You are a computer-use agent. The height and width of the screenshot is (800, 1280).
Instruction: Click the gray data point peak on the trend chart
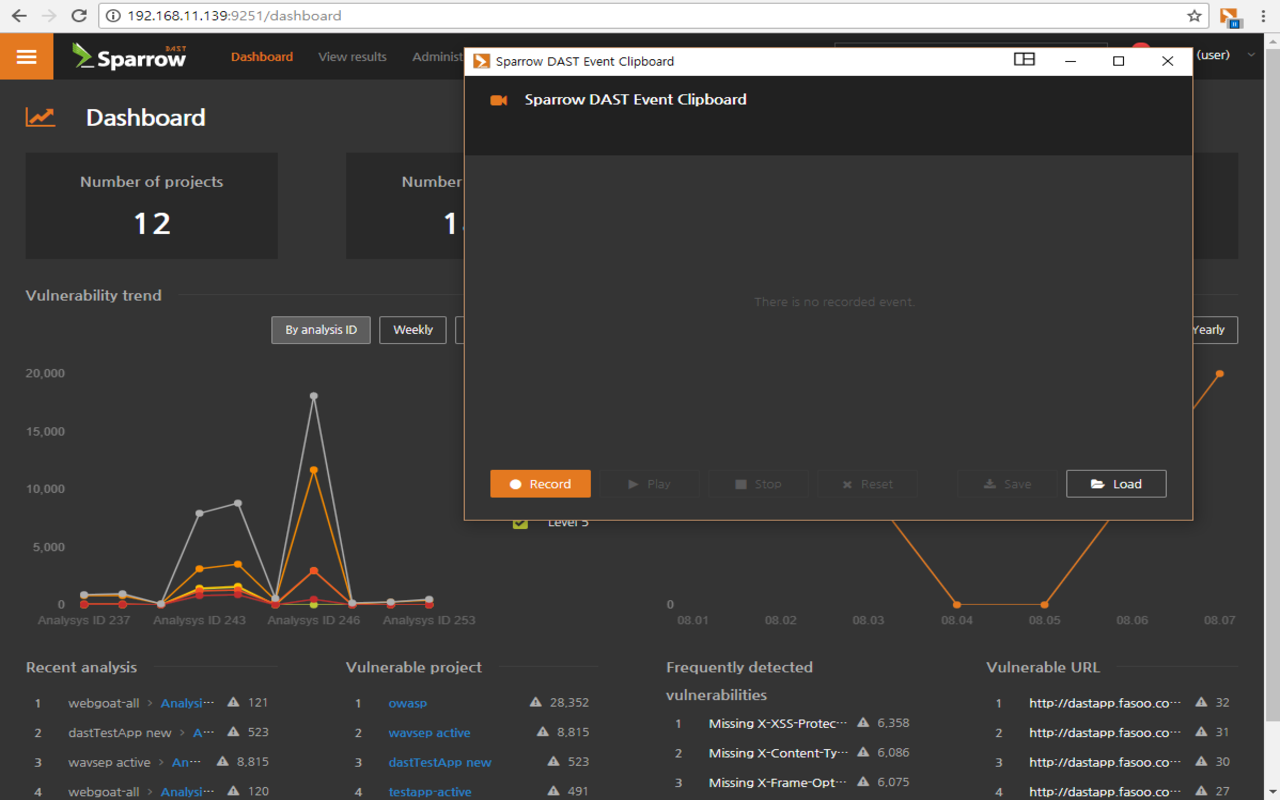click(x=314, y=396)
